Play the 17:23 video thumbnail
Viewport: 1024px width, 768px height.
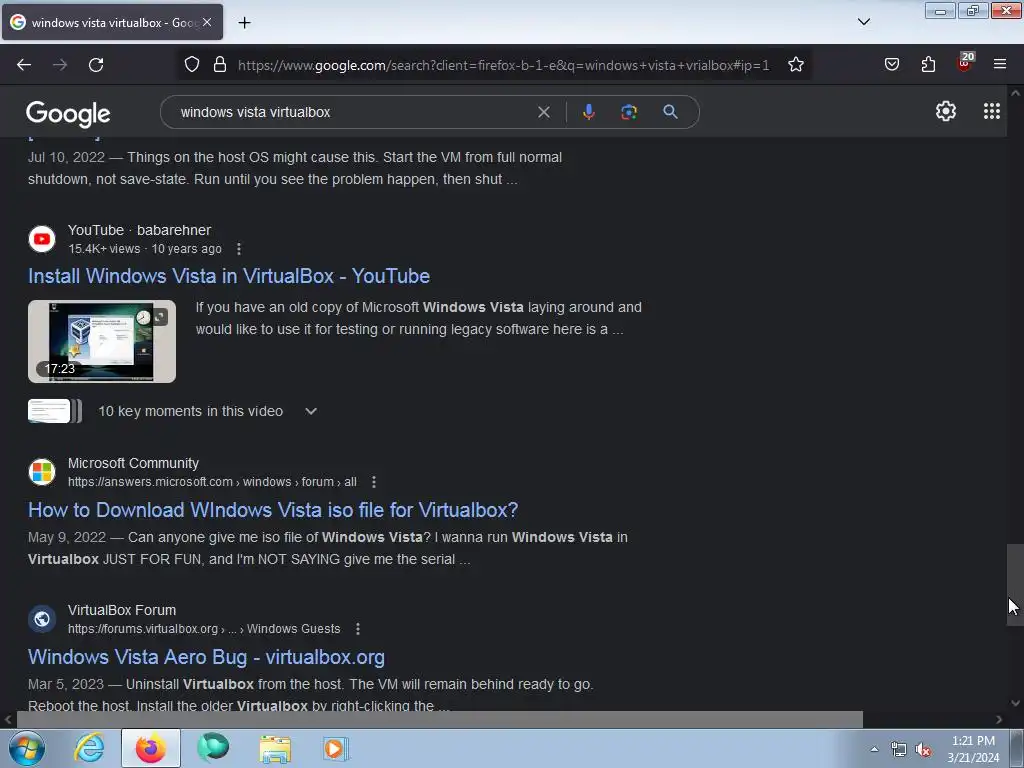pos(102,342)
